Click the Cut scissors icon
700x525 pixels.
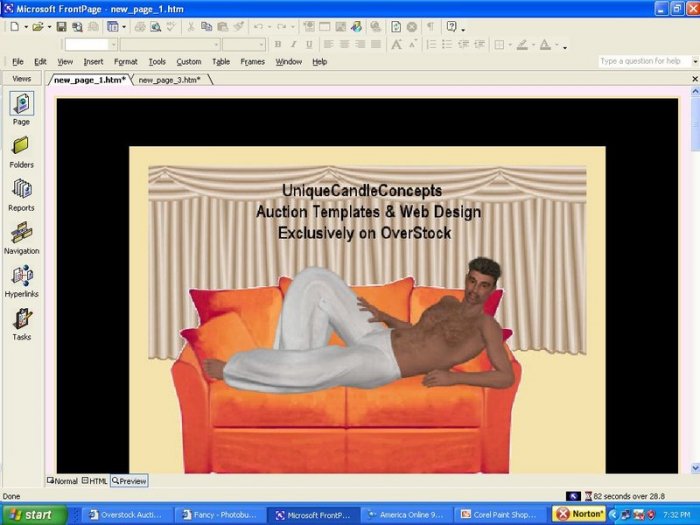191,27
